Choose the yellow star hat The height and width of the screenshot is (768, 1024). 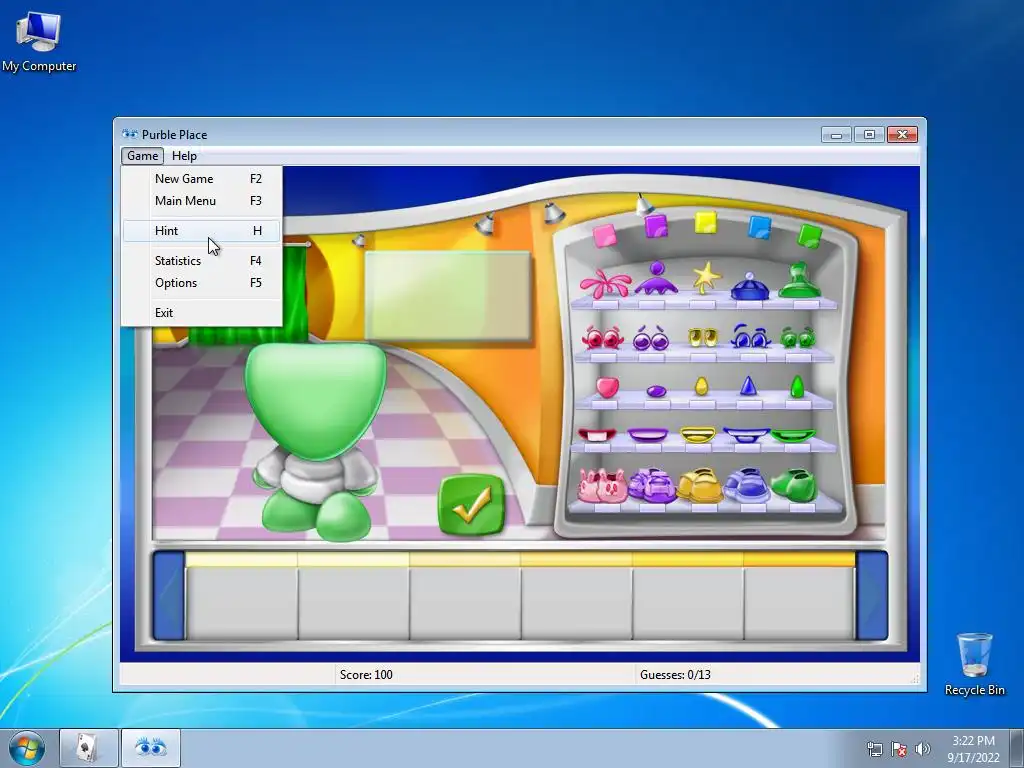(x=706, y=277)
